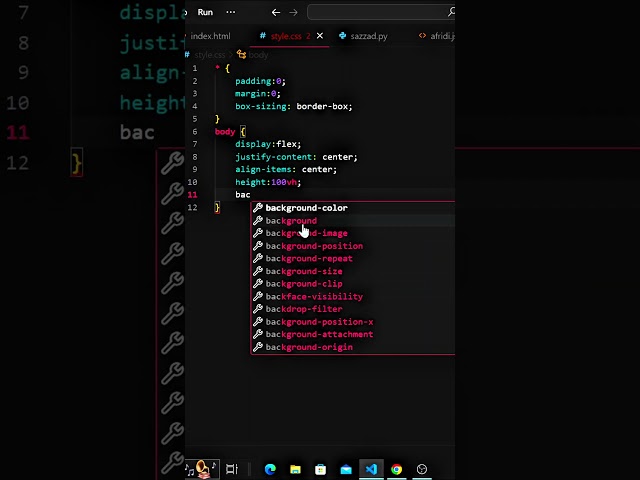Choose backface-visibility suggestion
The image size is (640, 480).
click(x=353, y=296)
